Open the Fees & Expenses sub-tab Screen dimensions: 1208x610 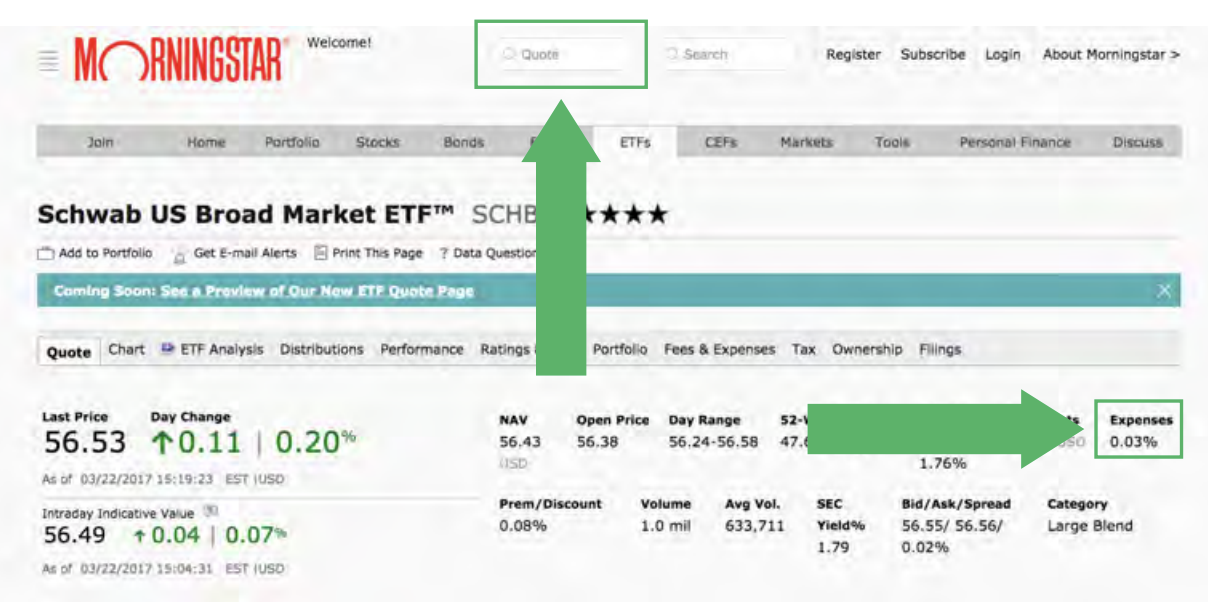pyautogui.click(x=720, y=350)
